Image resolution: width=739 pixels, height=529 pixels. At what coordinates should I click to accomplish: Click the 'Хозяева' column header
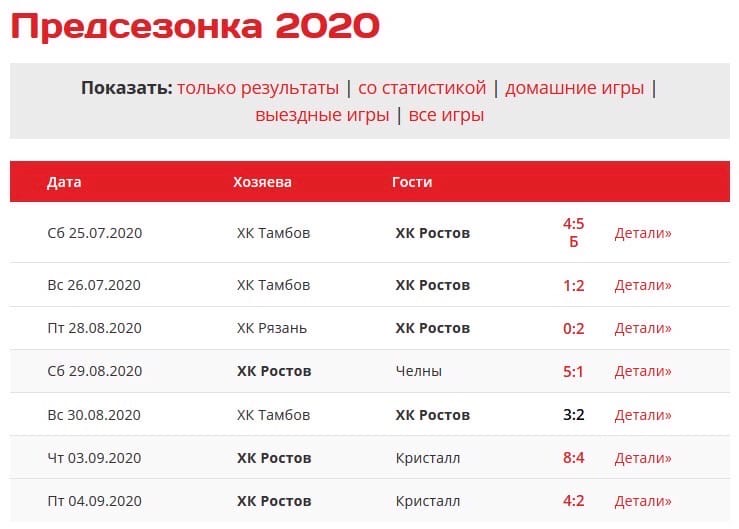pyautogui.click(x=262, y=182)
